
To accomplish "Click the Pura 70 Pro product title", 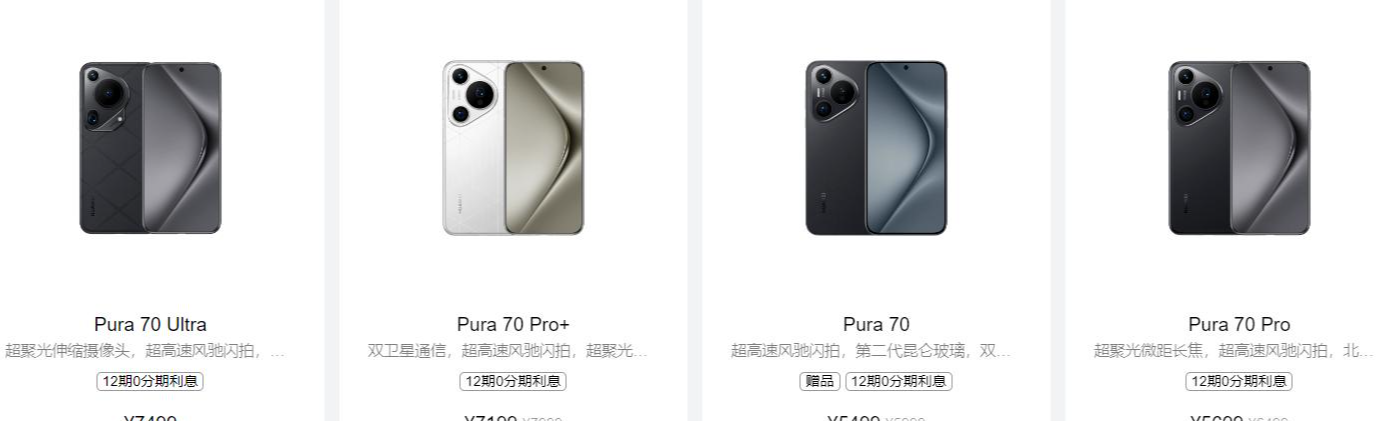I will (x=1239, y=325).
